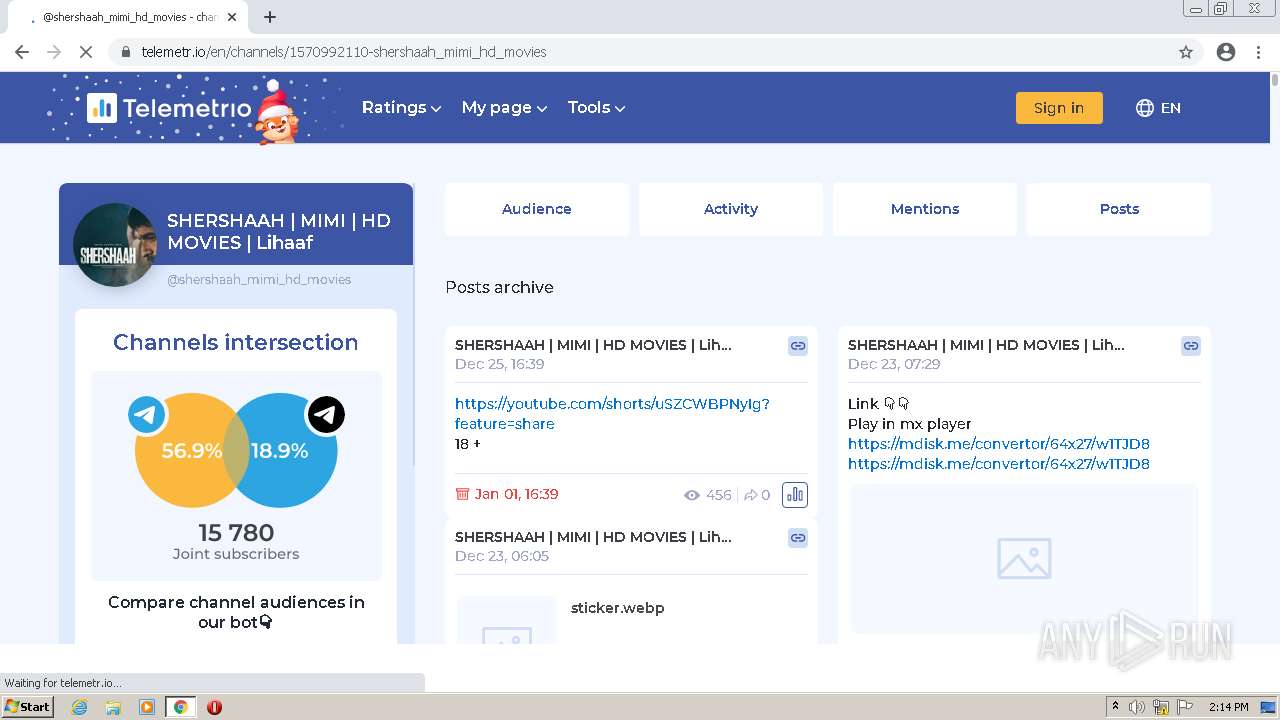
Task: Click the black Telegram channel icon in diagram
Action: point(326,414)
